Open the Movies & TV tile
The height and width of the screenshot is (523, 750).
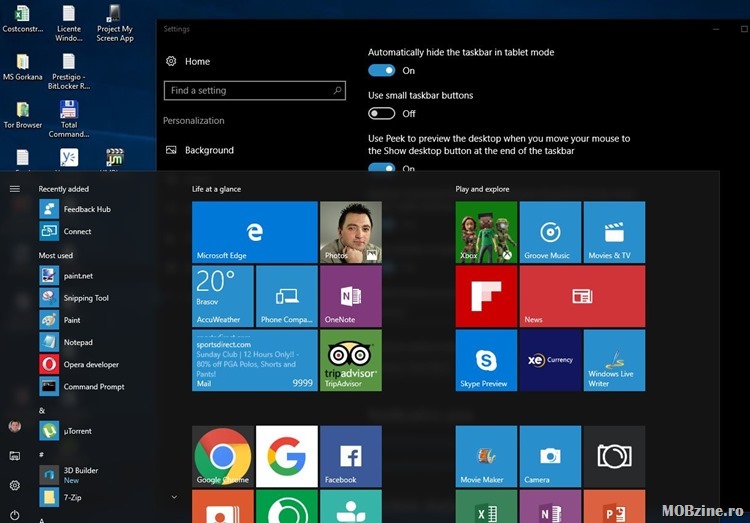pos(614,232)
